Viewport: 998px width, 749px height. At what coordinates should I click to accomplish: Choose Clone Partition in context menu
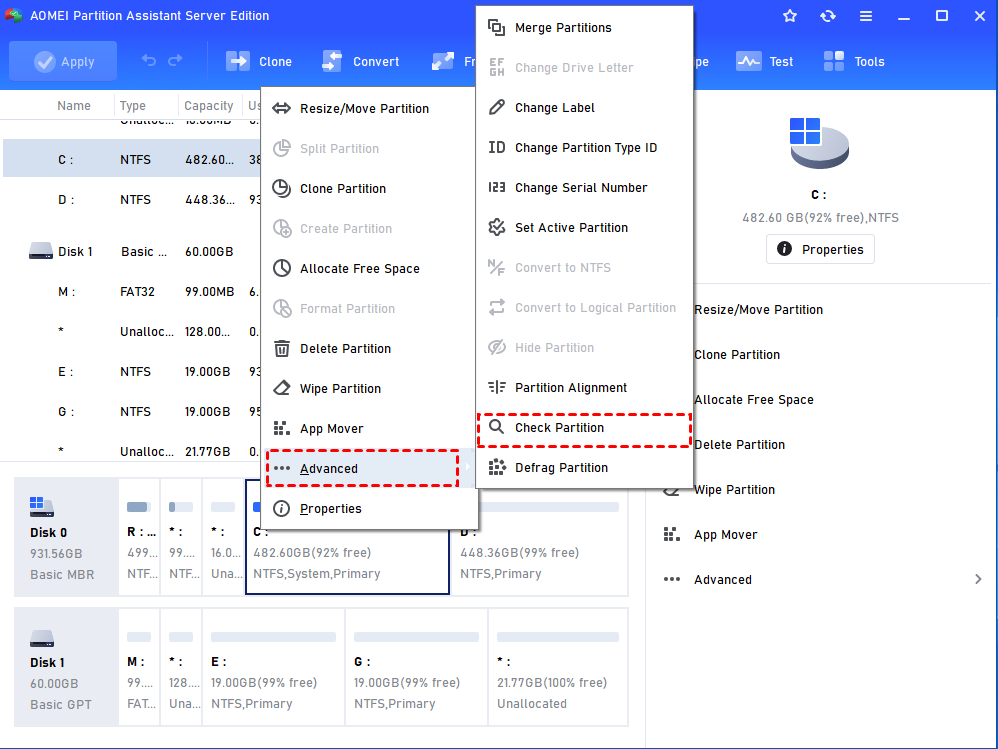tap(369, 189)
